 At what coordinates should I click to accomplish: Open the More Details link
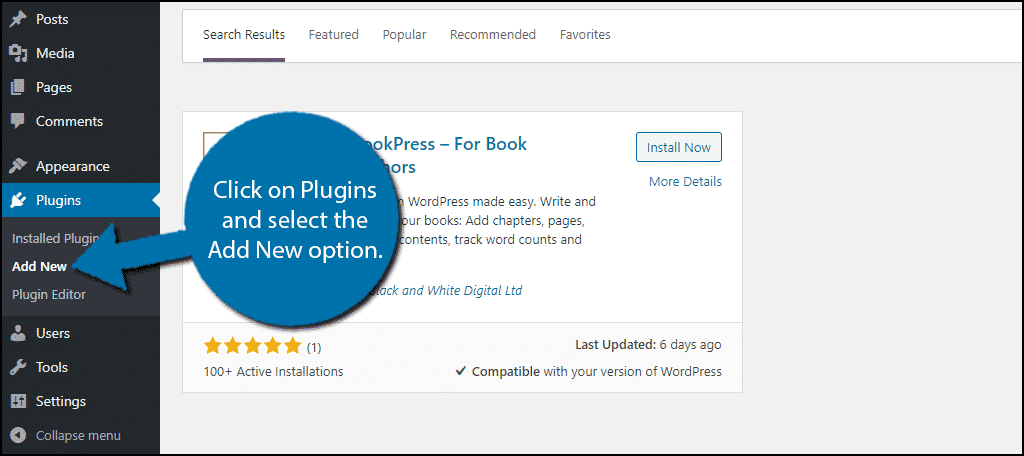[685, 182]
